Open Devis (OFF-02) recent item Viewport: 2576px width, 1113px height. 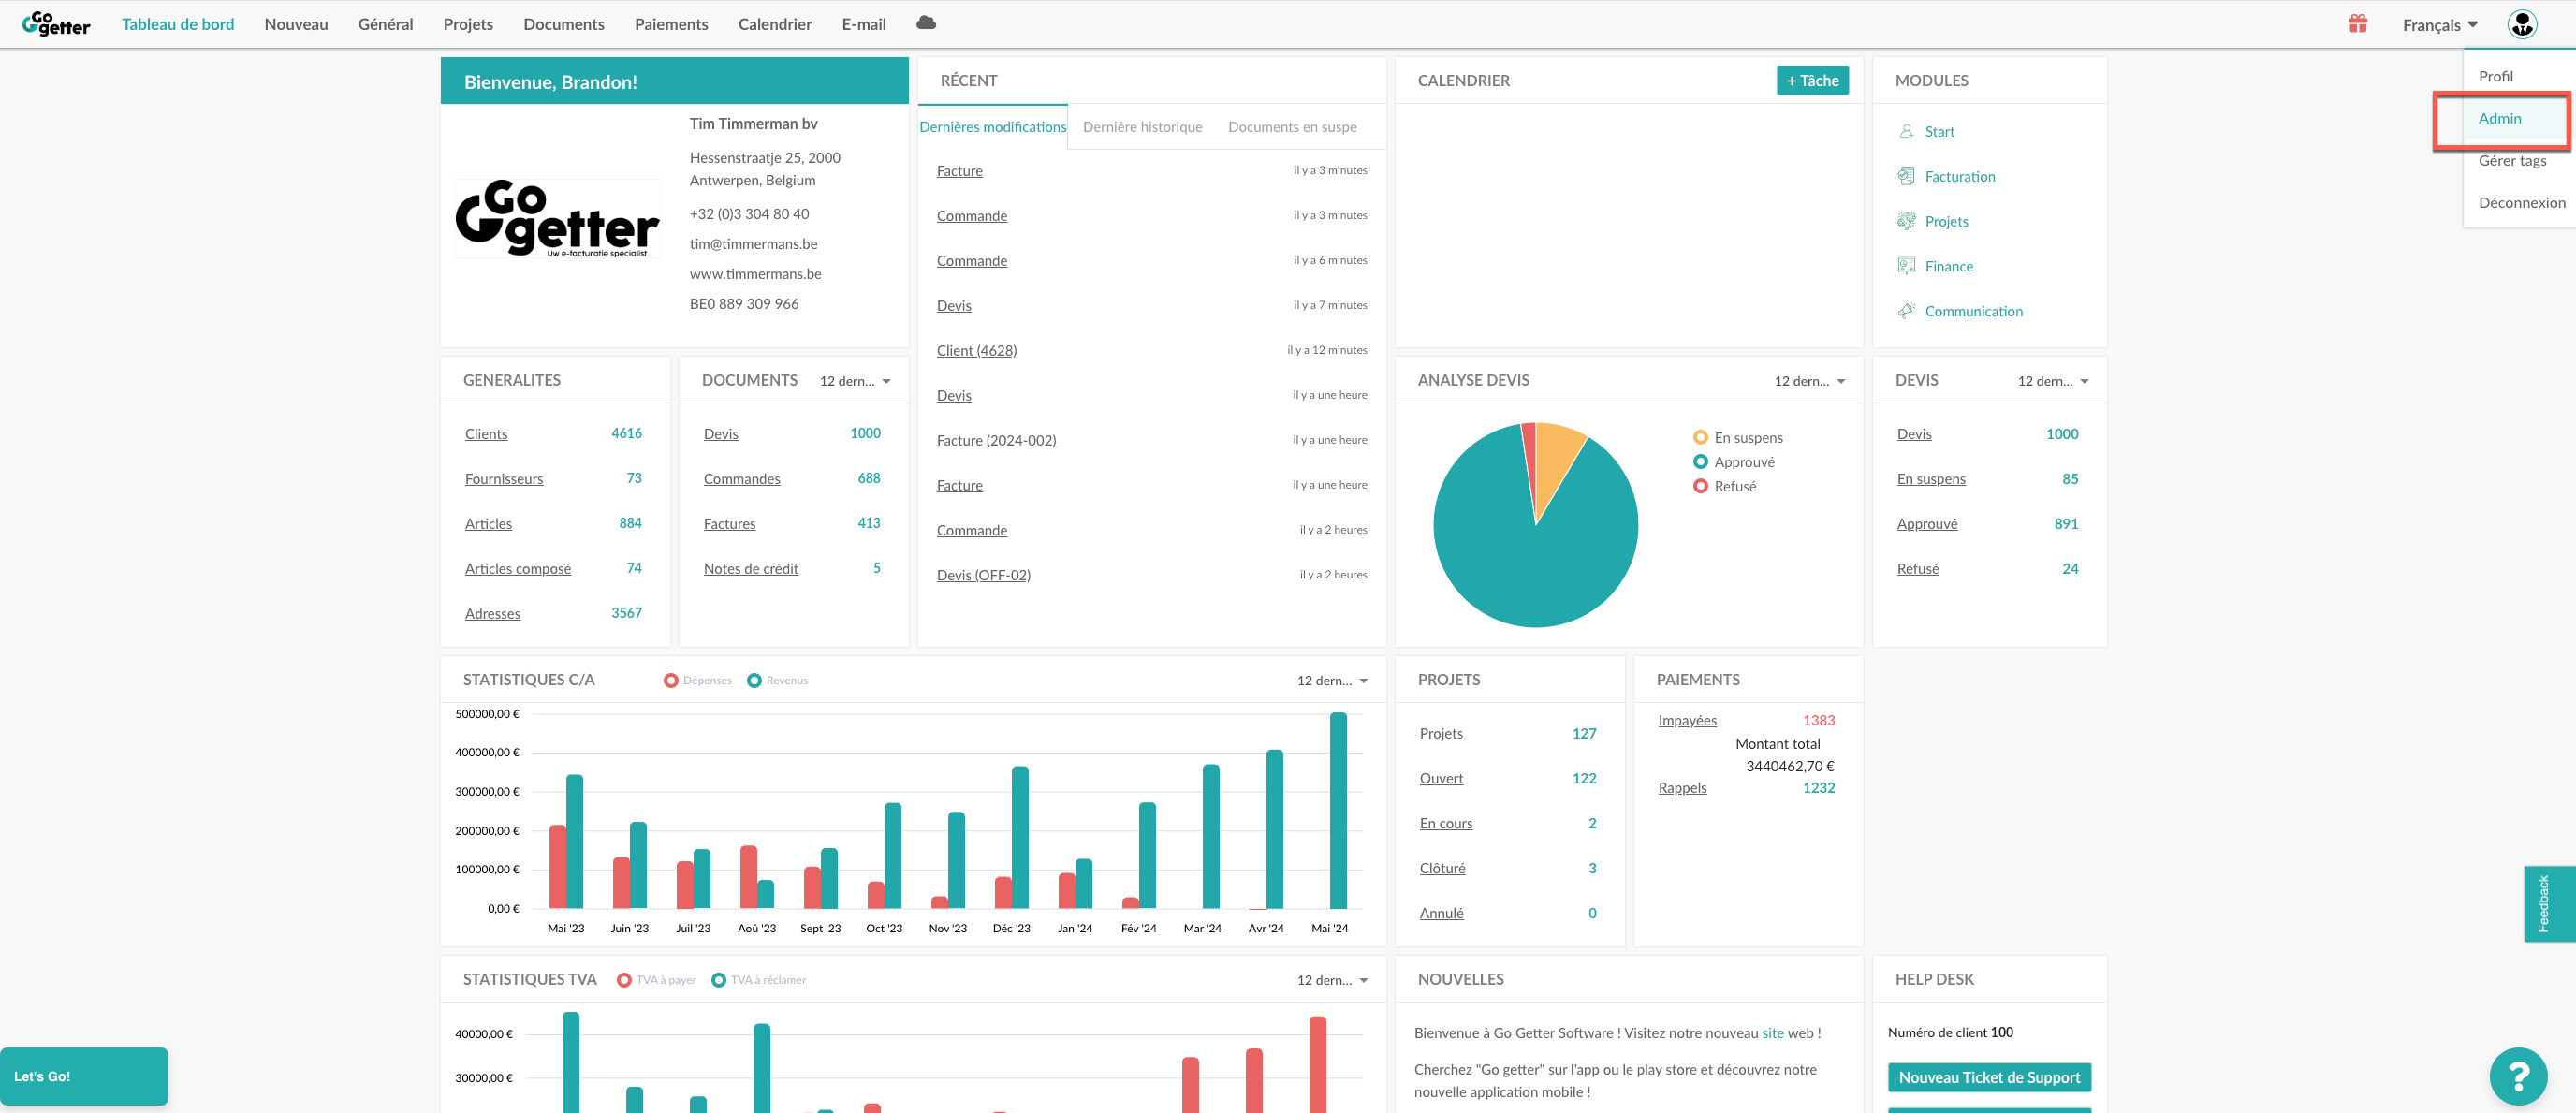(984, 575)
